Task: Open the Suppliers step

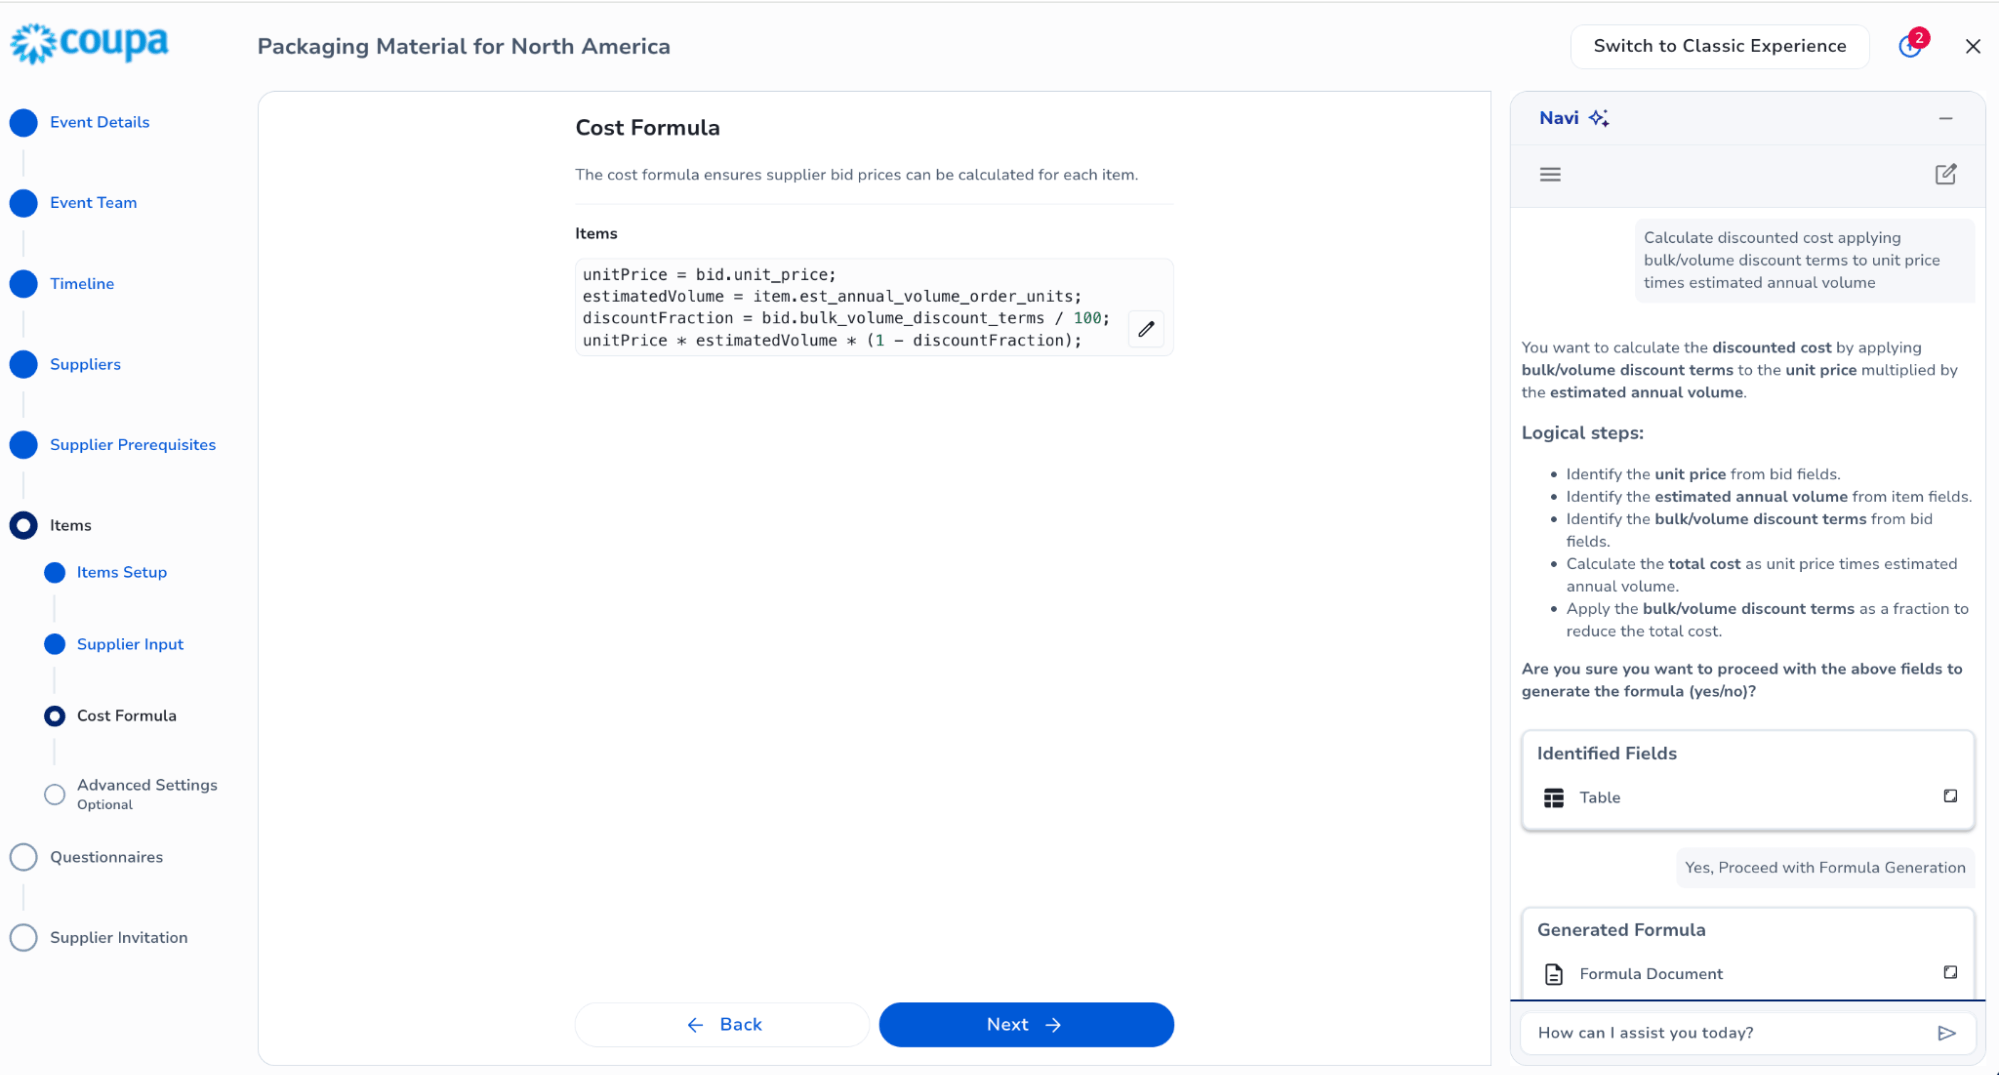Action: (x=85, y=364)
